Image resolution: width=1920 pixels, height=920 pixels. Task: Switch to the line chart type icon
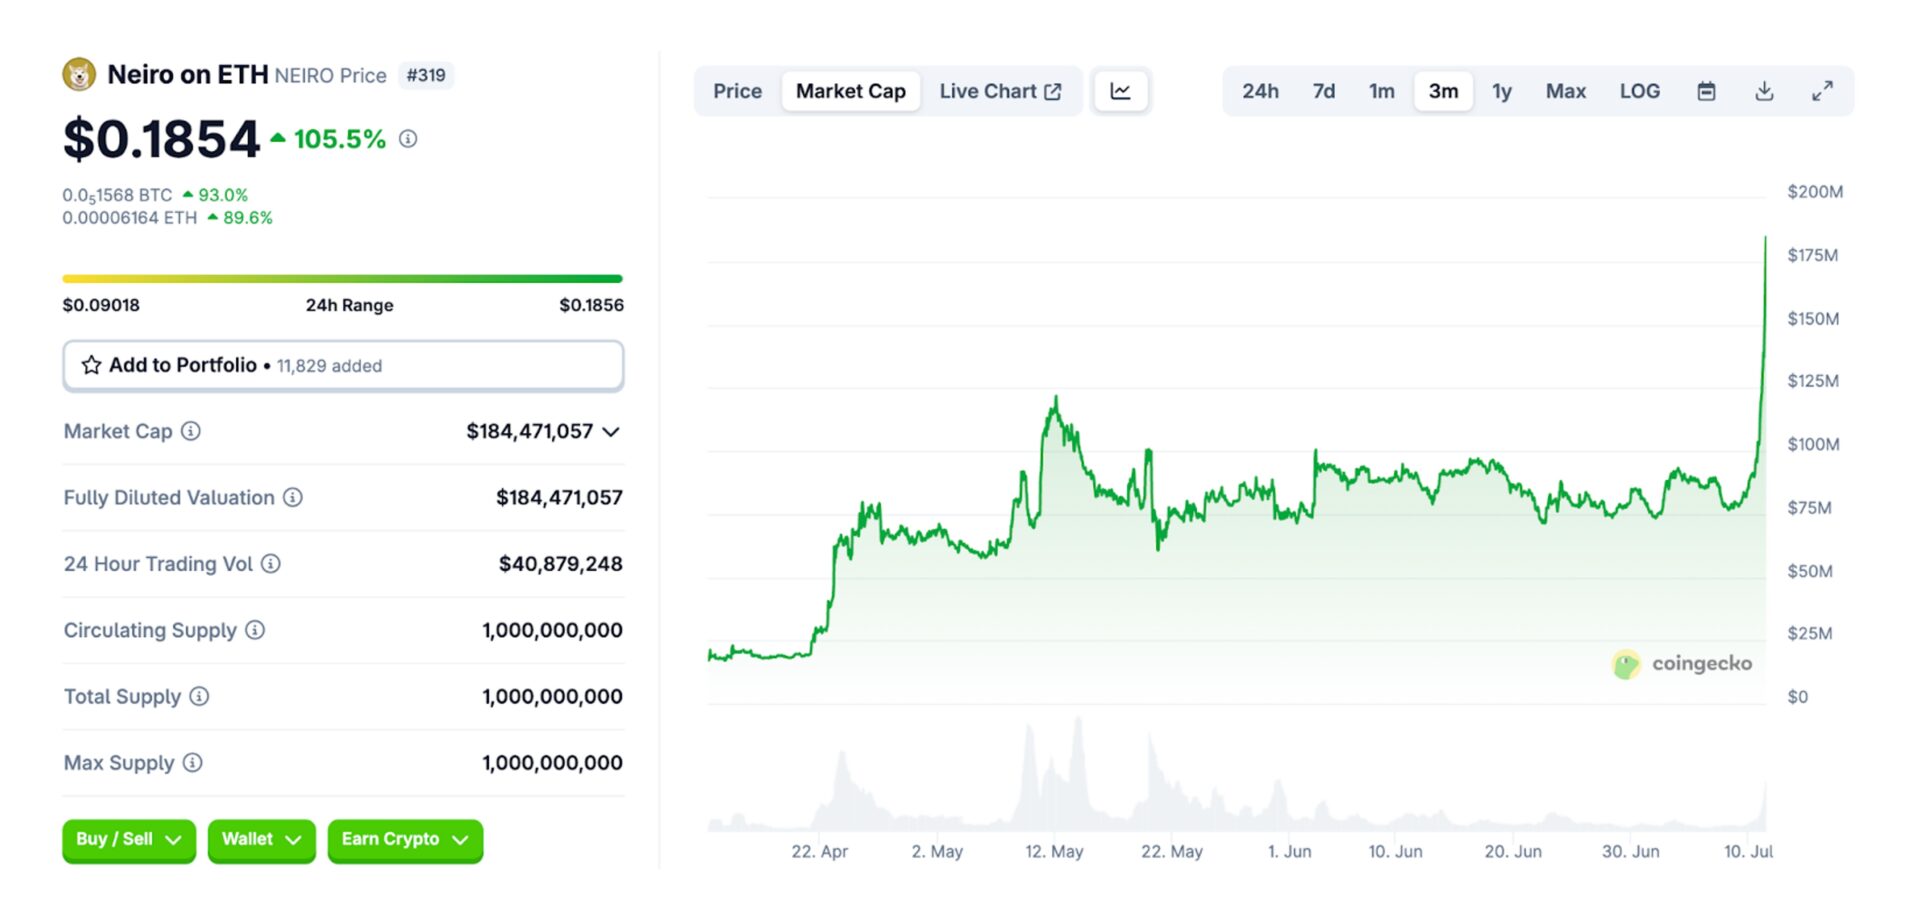pos(1120,91)
